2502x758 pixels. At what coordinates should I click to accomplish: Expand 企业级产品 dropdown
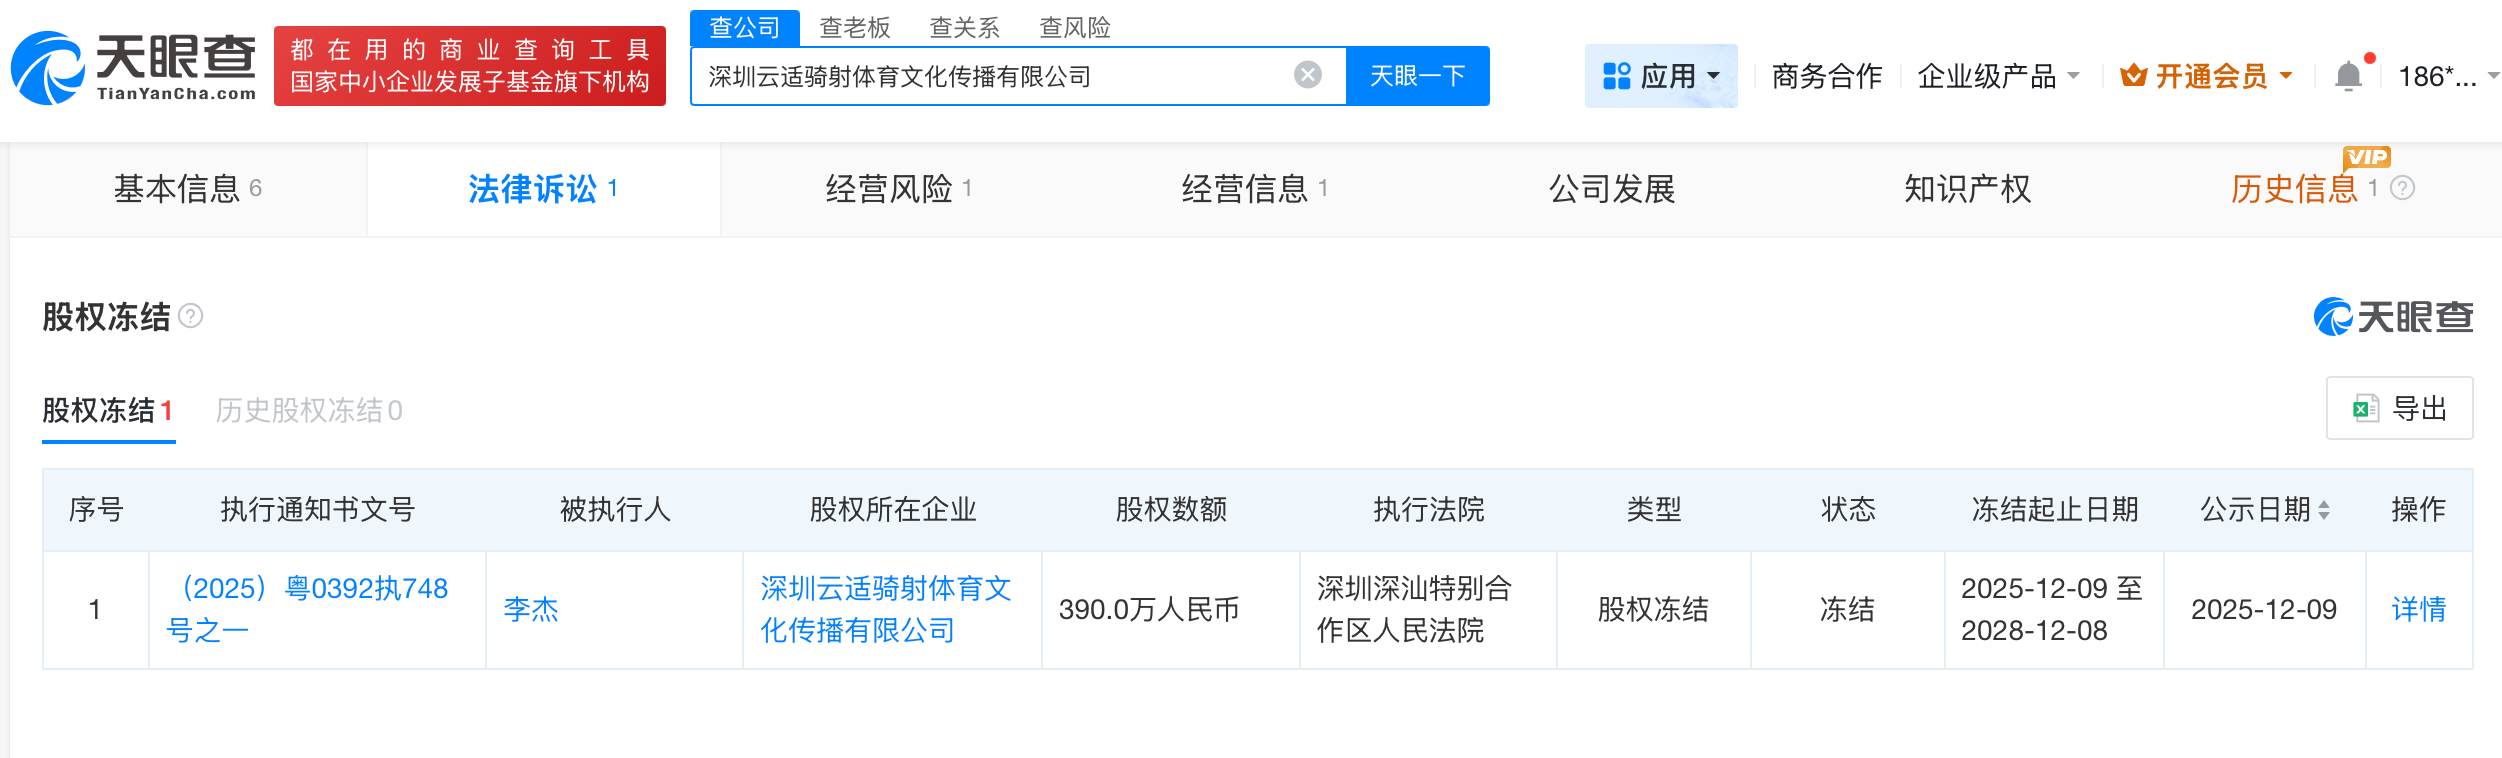[x=2072, y=76]
